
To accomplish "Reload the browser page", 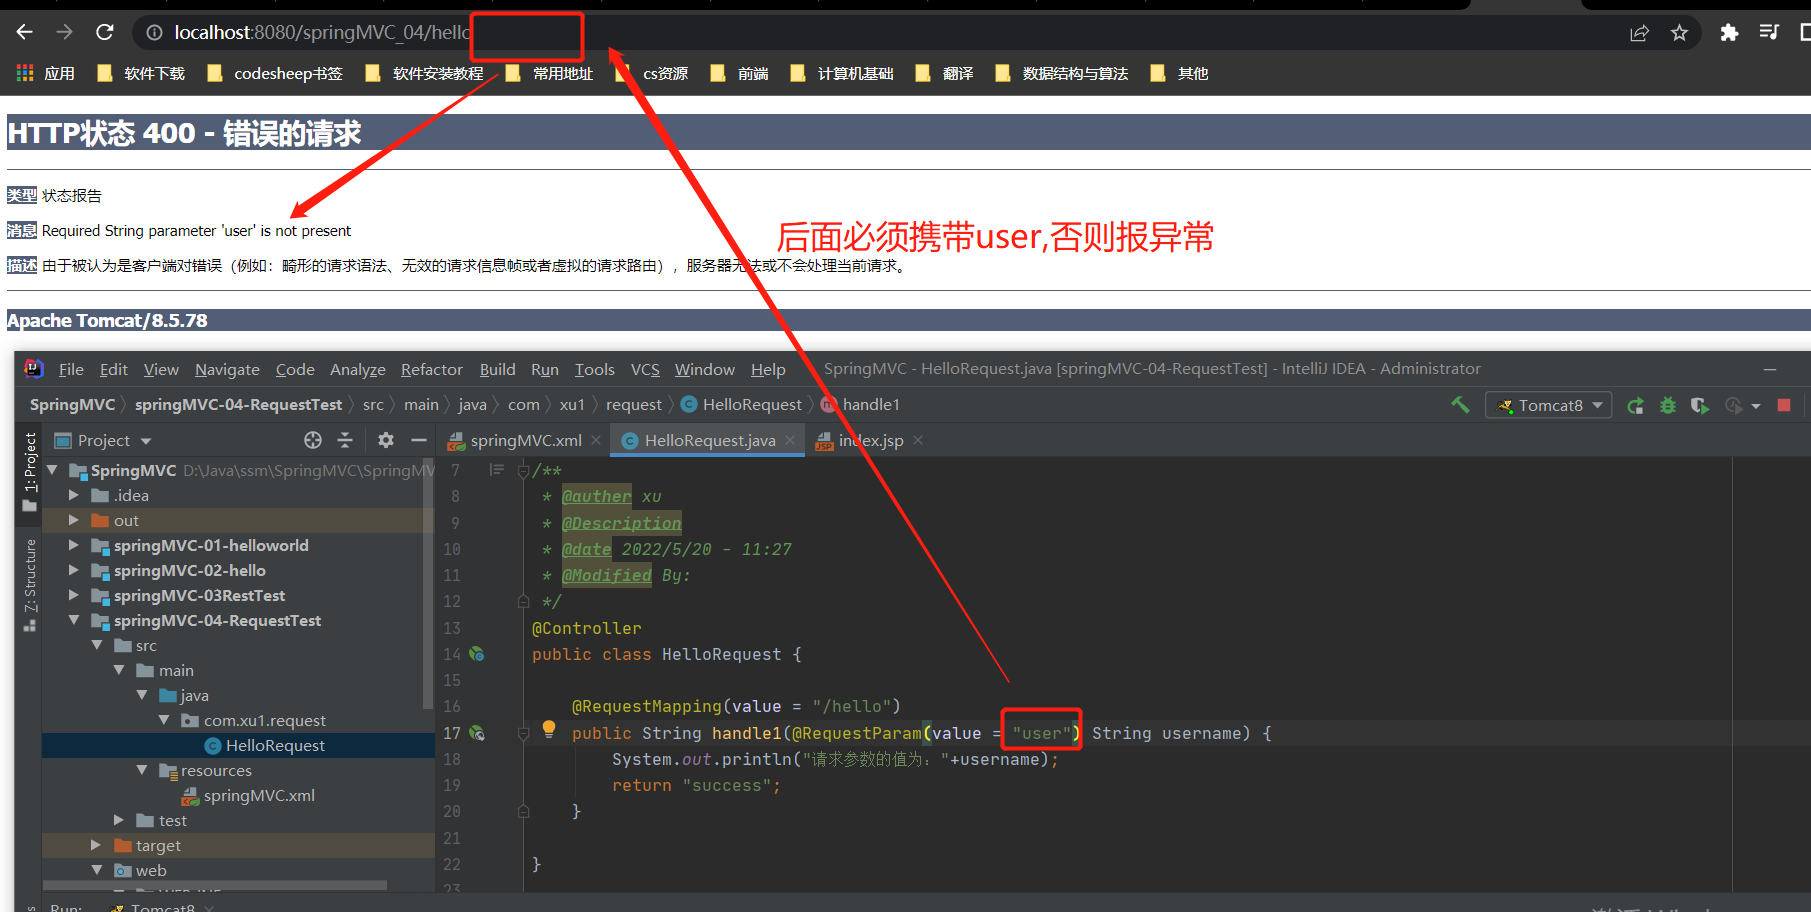I will coord(104,33).
